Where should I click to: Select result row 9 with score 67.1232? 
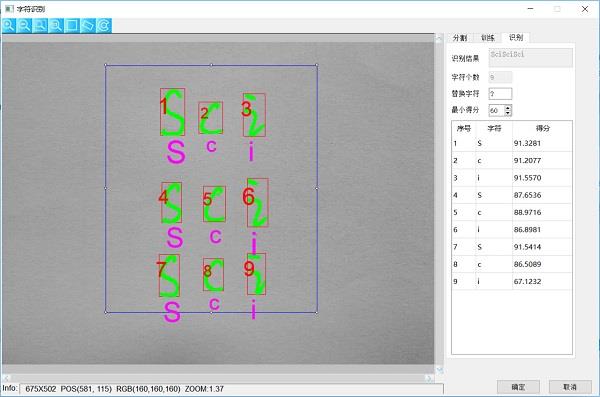[512, 281]
